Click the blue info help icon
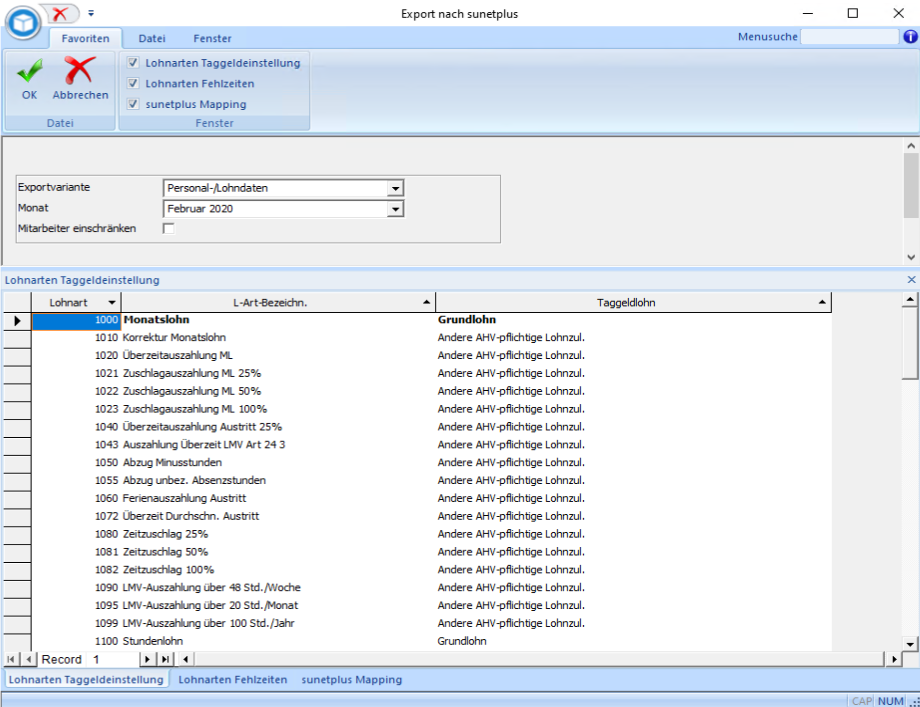920x707 pixels. click(x=910, y=37)
